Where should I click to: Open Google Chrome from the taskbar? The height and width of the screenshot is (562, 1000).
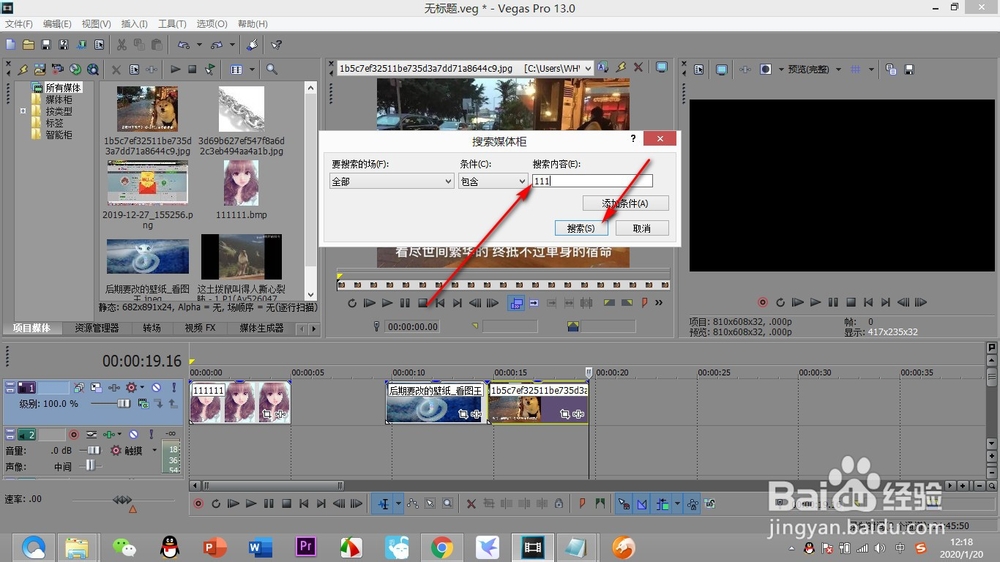coord(441,547)
